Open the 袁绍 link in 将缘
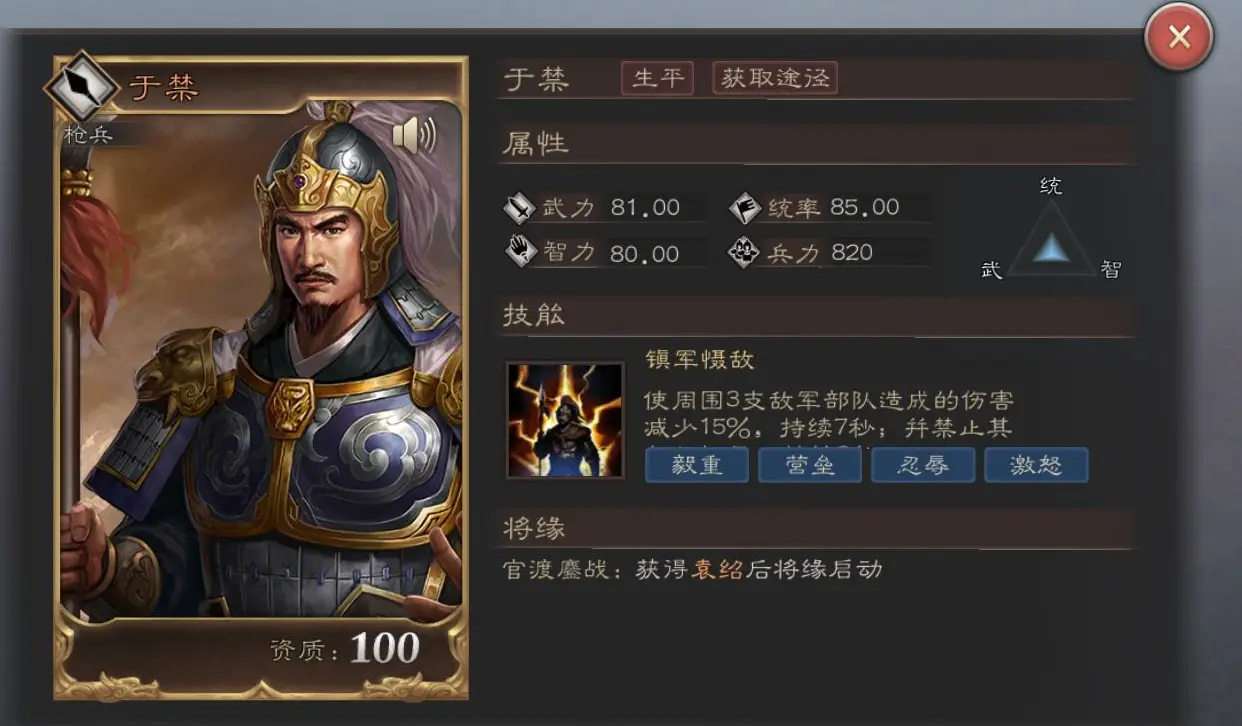Image resolution: width=1242 pixels, height=726 pixels. [x=719, y=570]
